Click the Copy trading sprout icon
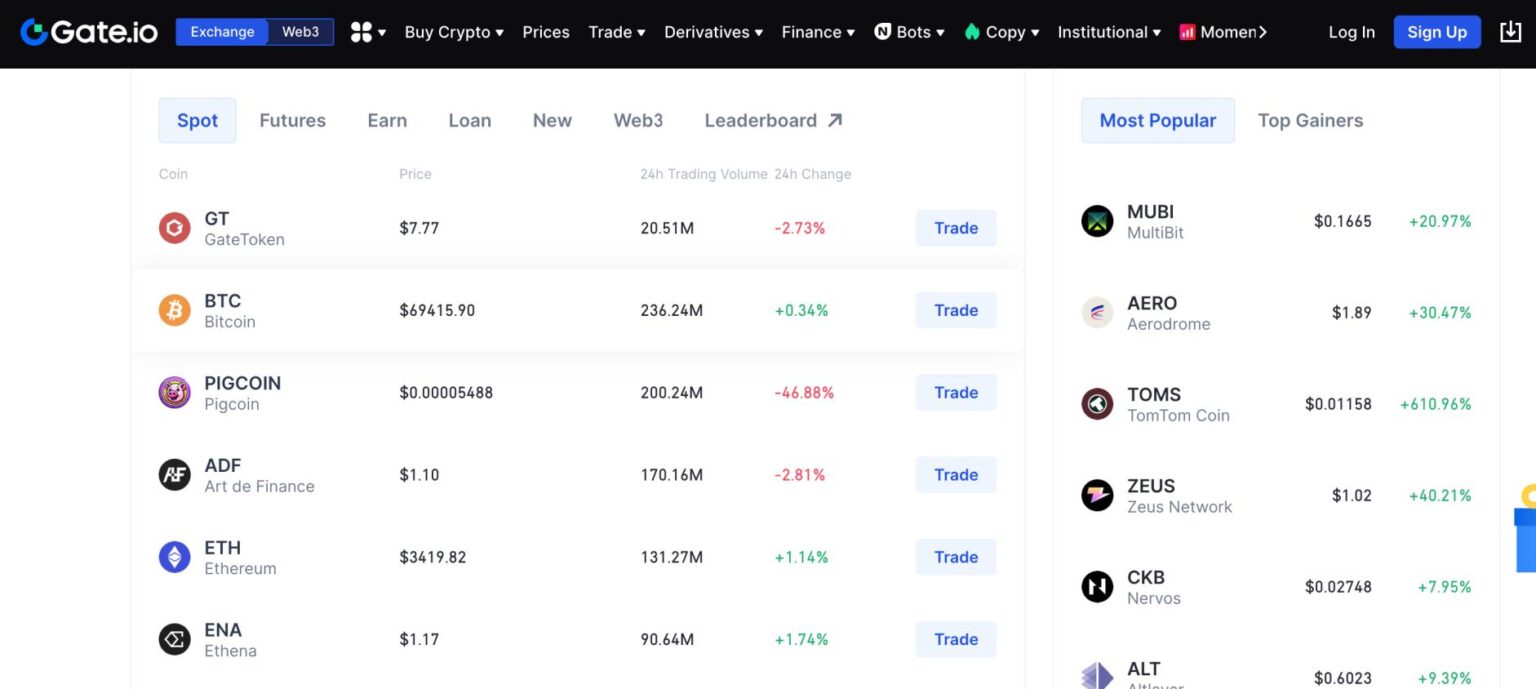This screenshot has width=1536, height=689. (x=973, y=31)
